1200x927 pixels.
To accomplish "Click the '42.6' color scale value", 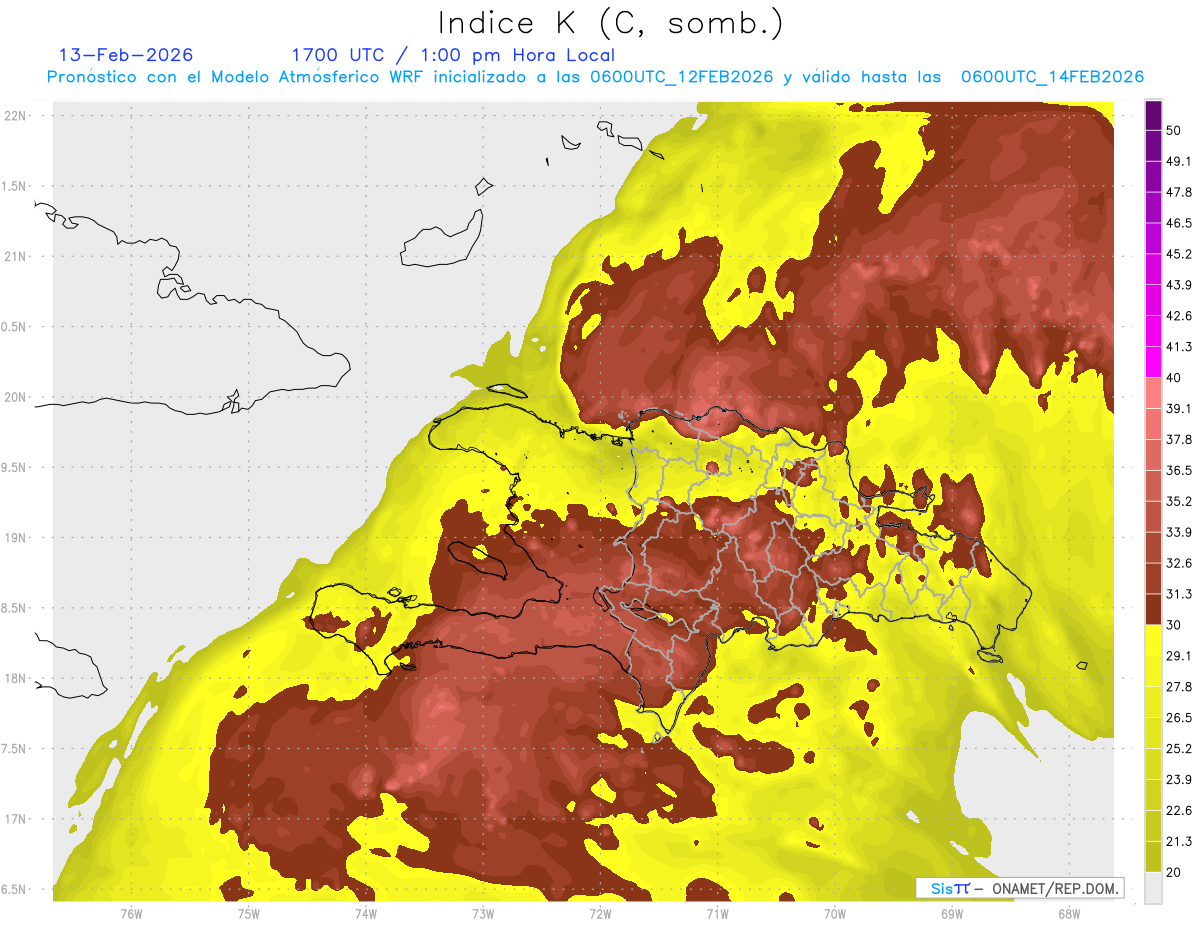I will [1179, 316].
